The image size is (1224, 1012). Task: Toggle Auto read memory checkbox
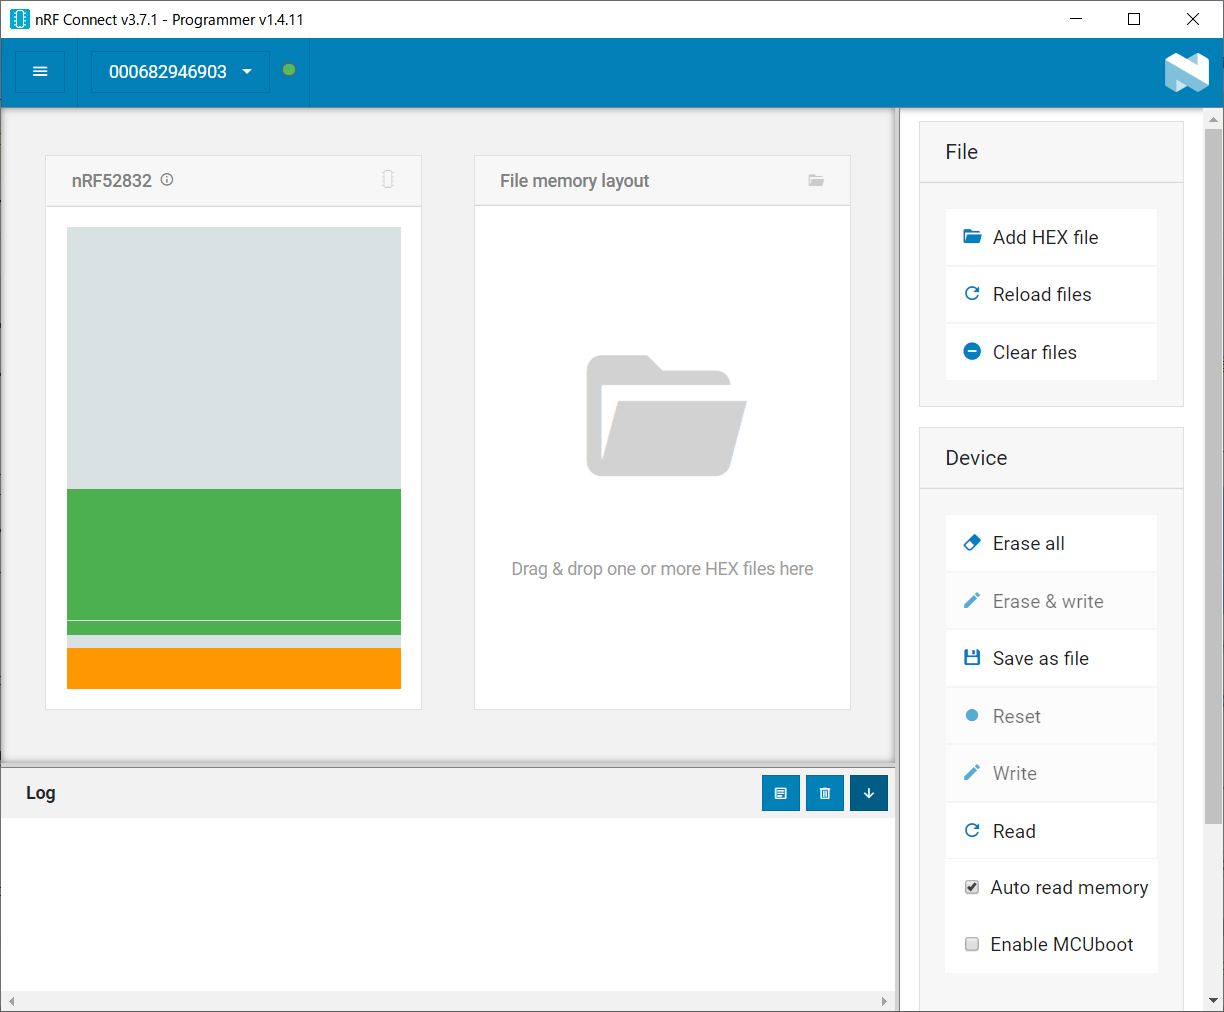tap(972, 887)
